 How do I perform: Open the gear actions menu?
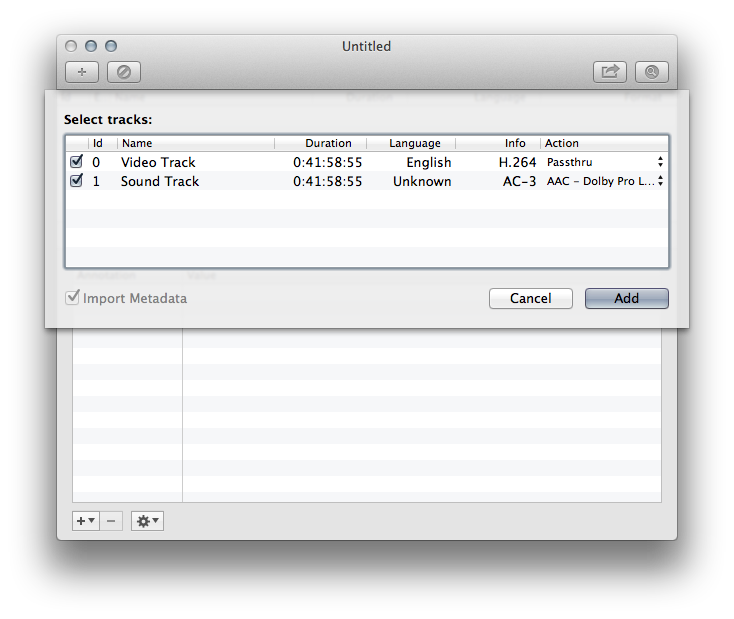(147, 521)
